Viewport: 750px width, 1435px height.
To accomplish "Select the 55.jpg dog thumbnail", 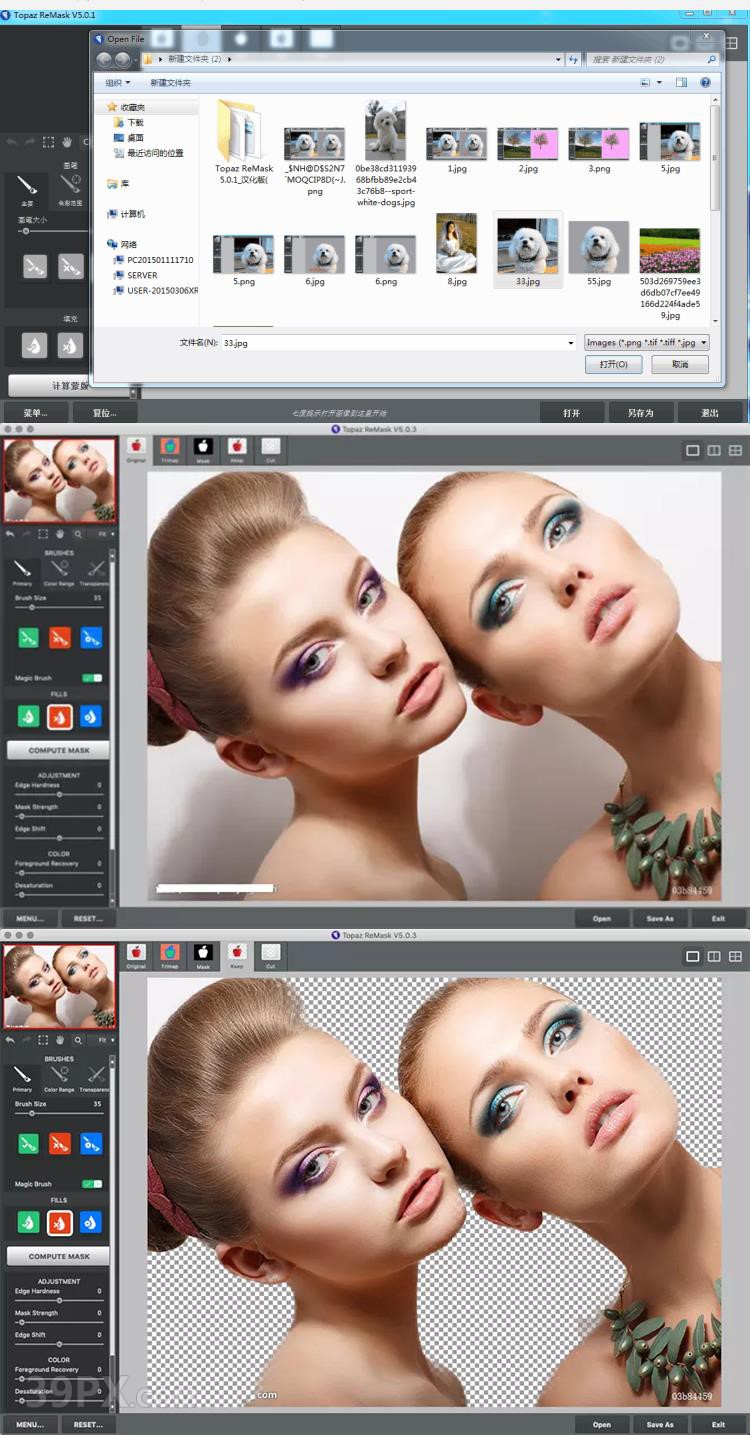I will (599, 248).
